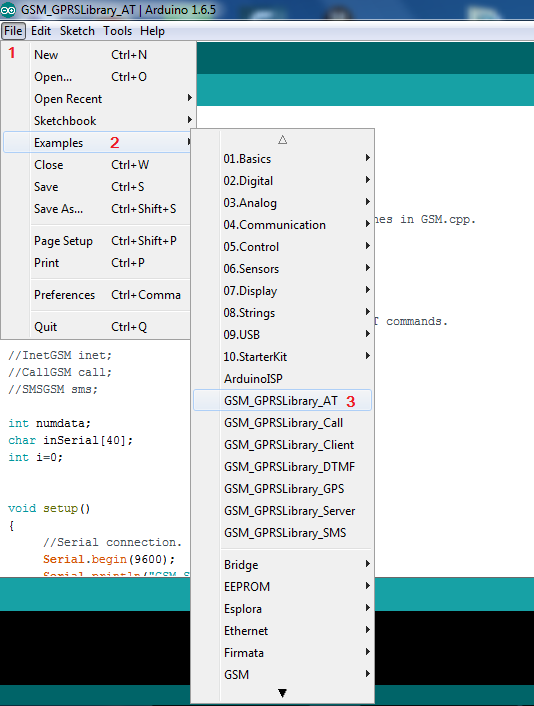This screenshot has height=706, width=534.
Task: Expand Ethernet library examples
Action: pyautogui.click(x=282, y=631)
